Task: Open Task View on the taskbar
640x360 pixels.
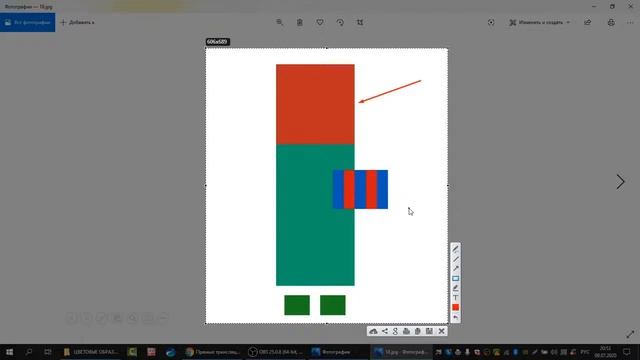Action: click(48, 352)
